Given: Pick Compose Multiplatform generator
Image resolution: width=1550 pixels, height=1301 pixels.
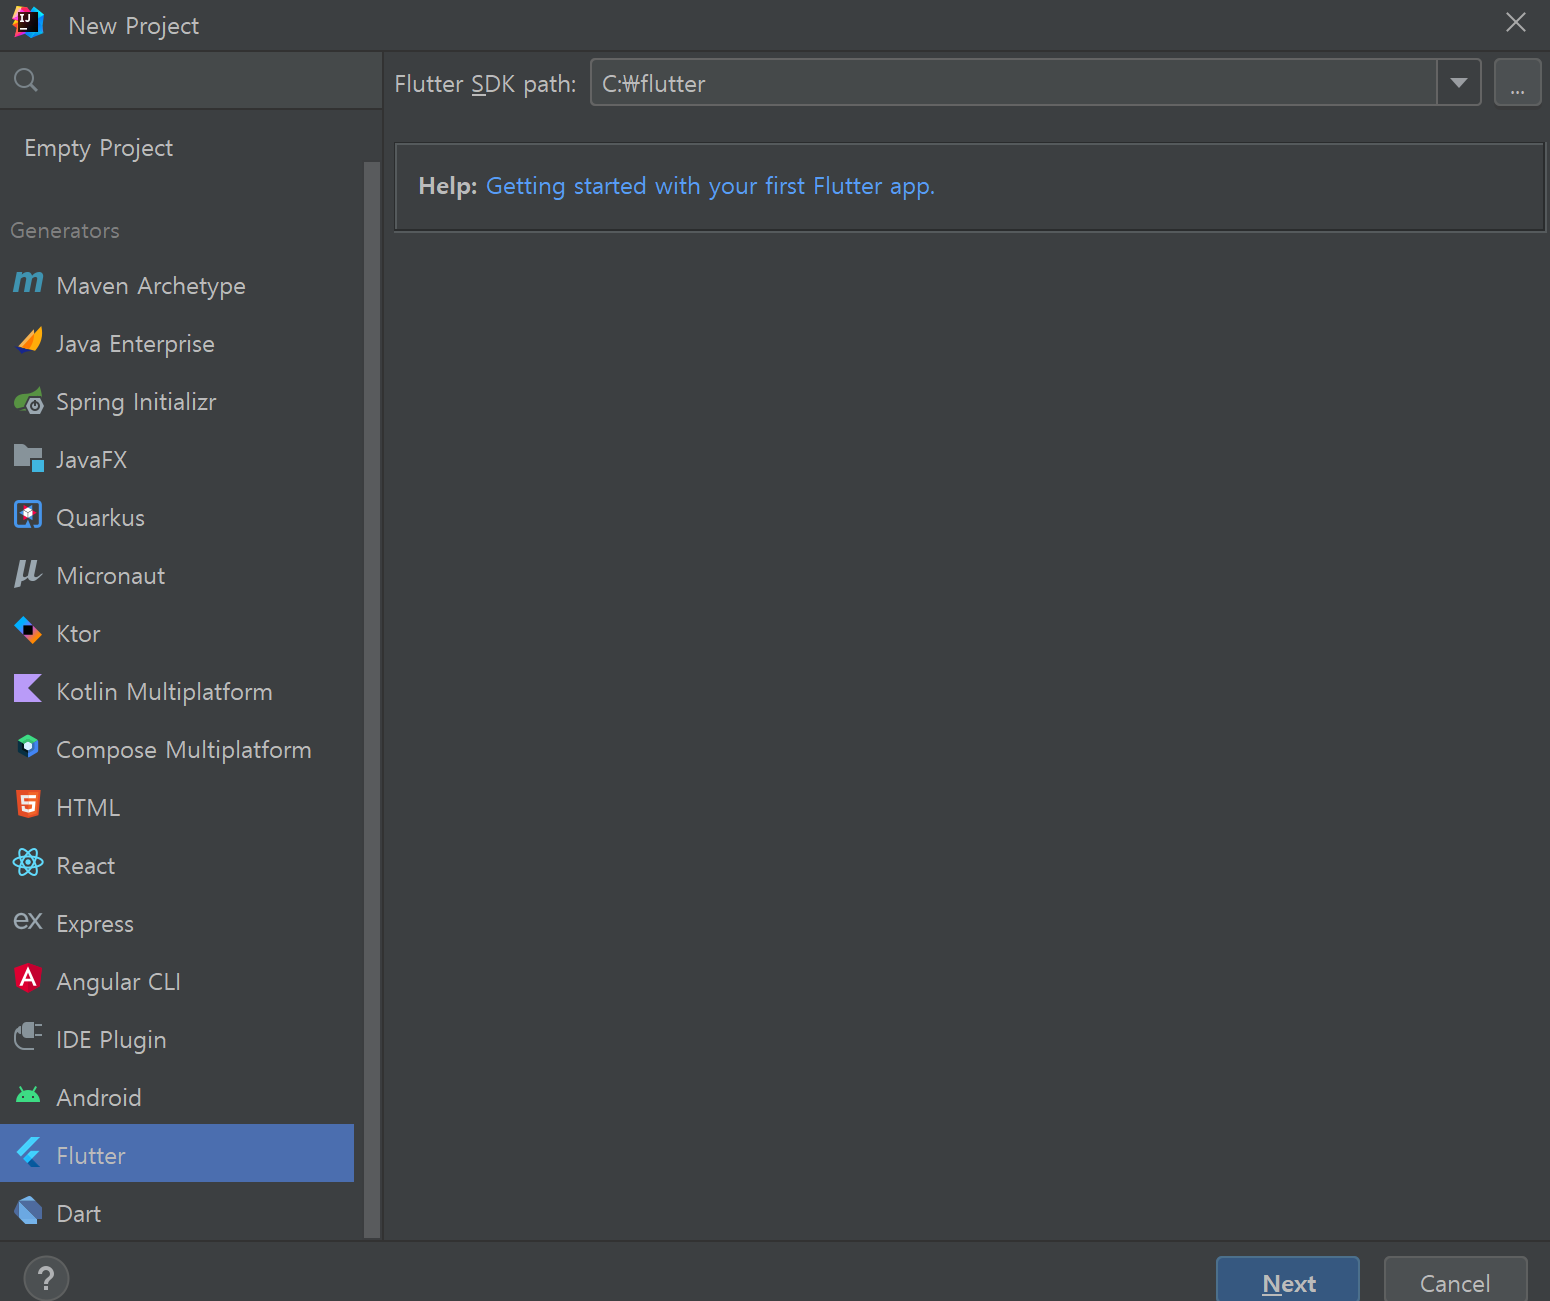Looking at the screenshot, I should pyautogui.click(x=177, y=750).
